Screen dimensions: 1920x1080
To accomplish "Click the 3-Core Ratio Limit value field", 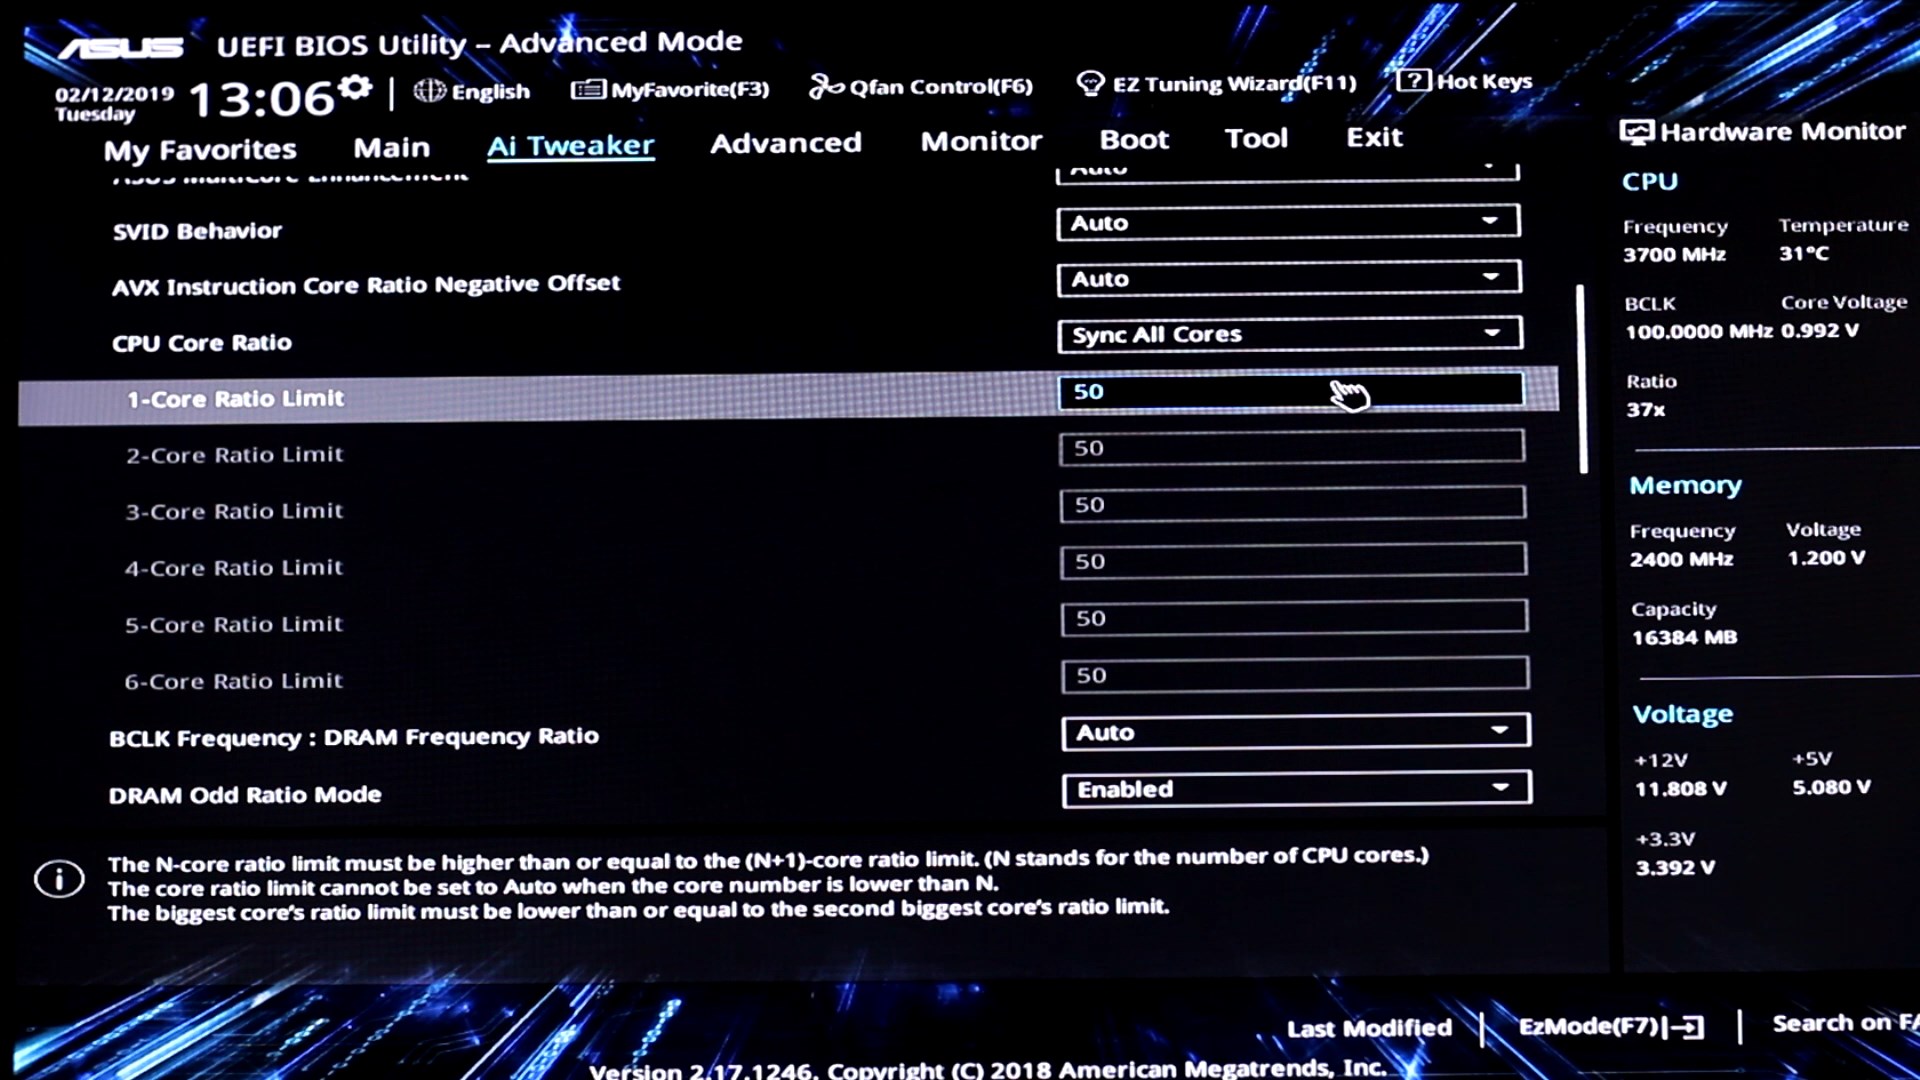I will (x=1293, y=504).
